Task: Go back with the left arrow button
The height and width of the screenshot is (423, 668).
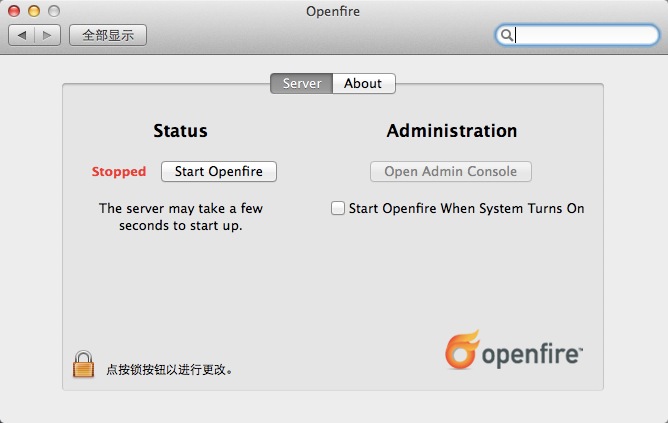Action: [21, 35]
